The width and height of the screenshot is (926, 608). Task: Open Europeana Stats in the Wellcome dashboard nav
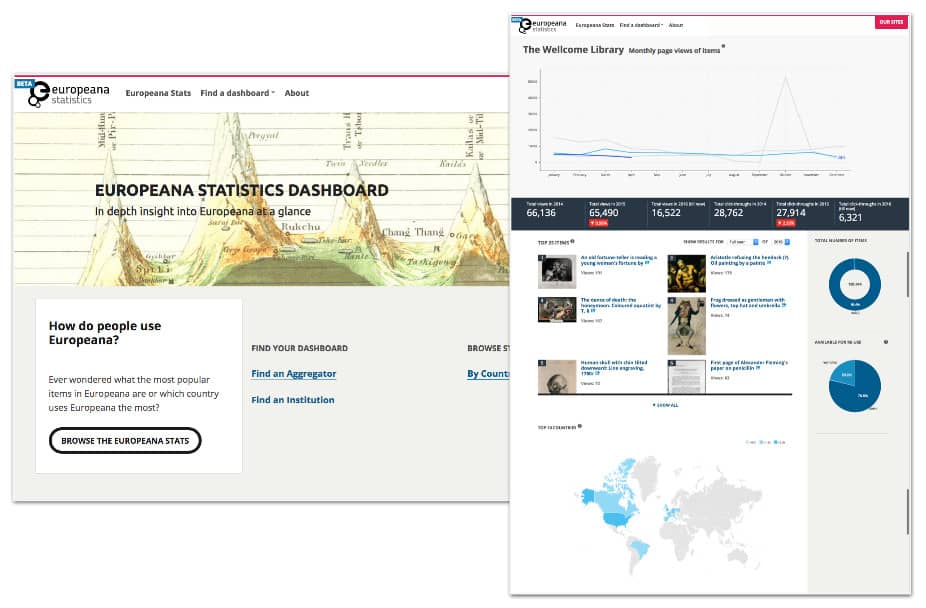point(595,25)
